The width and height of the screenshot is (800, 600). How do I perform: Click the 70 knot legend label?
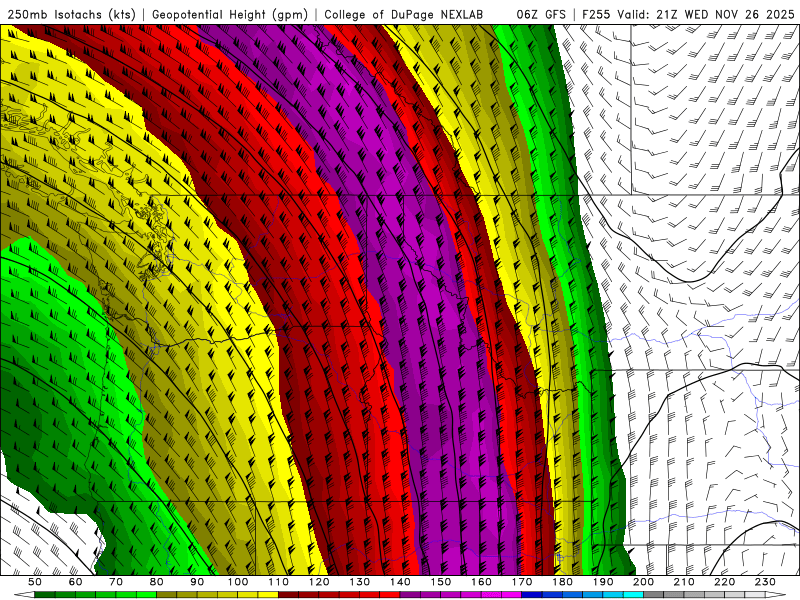116,582
